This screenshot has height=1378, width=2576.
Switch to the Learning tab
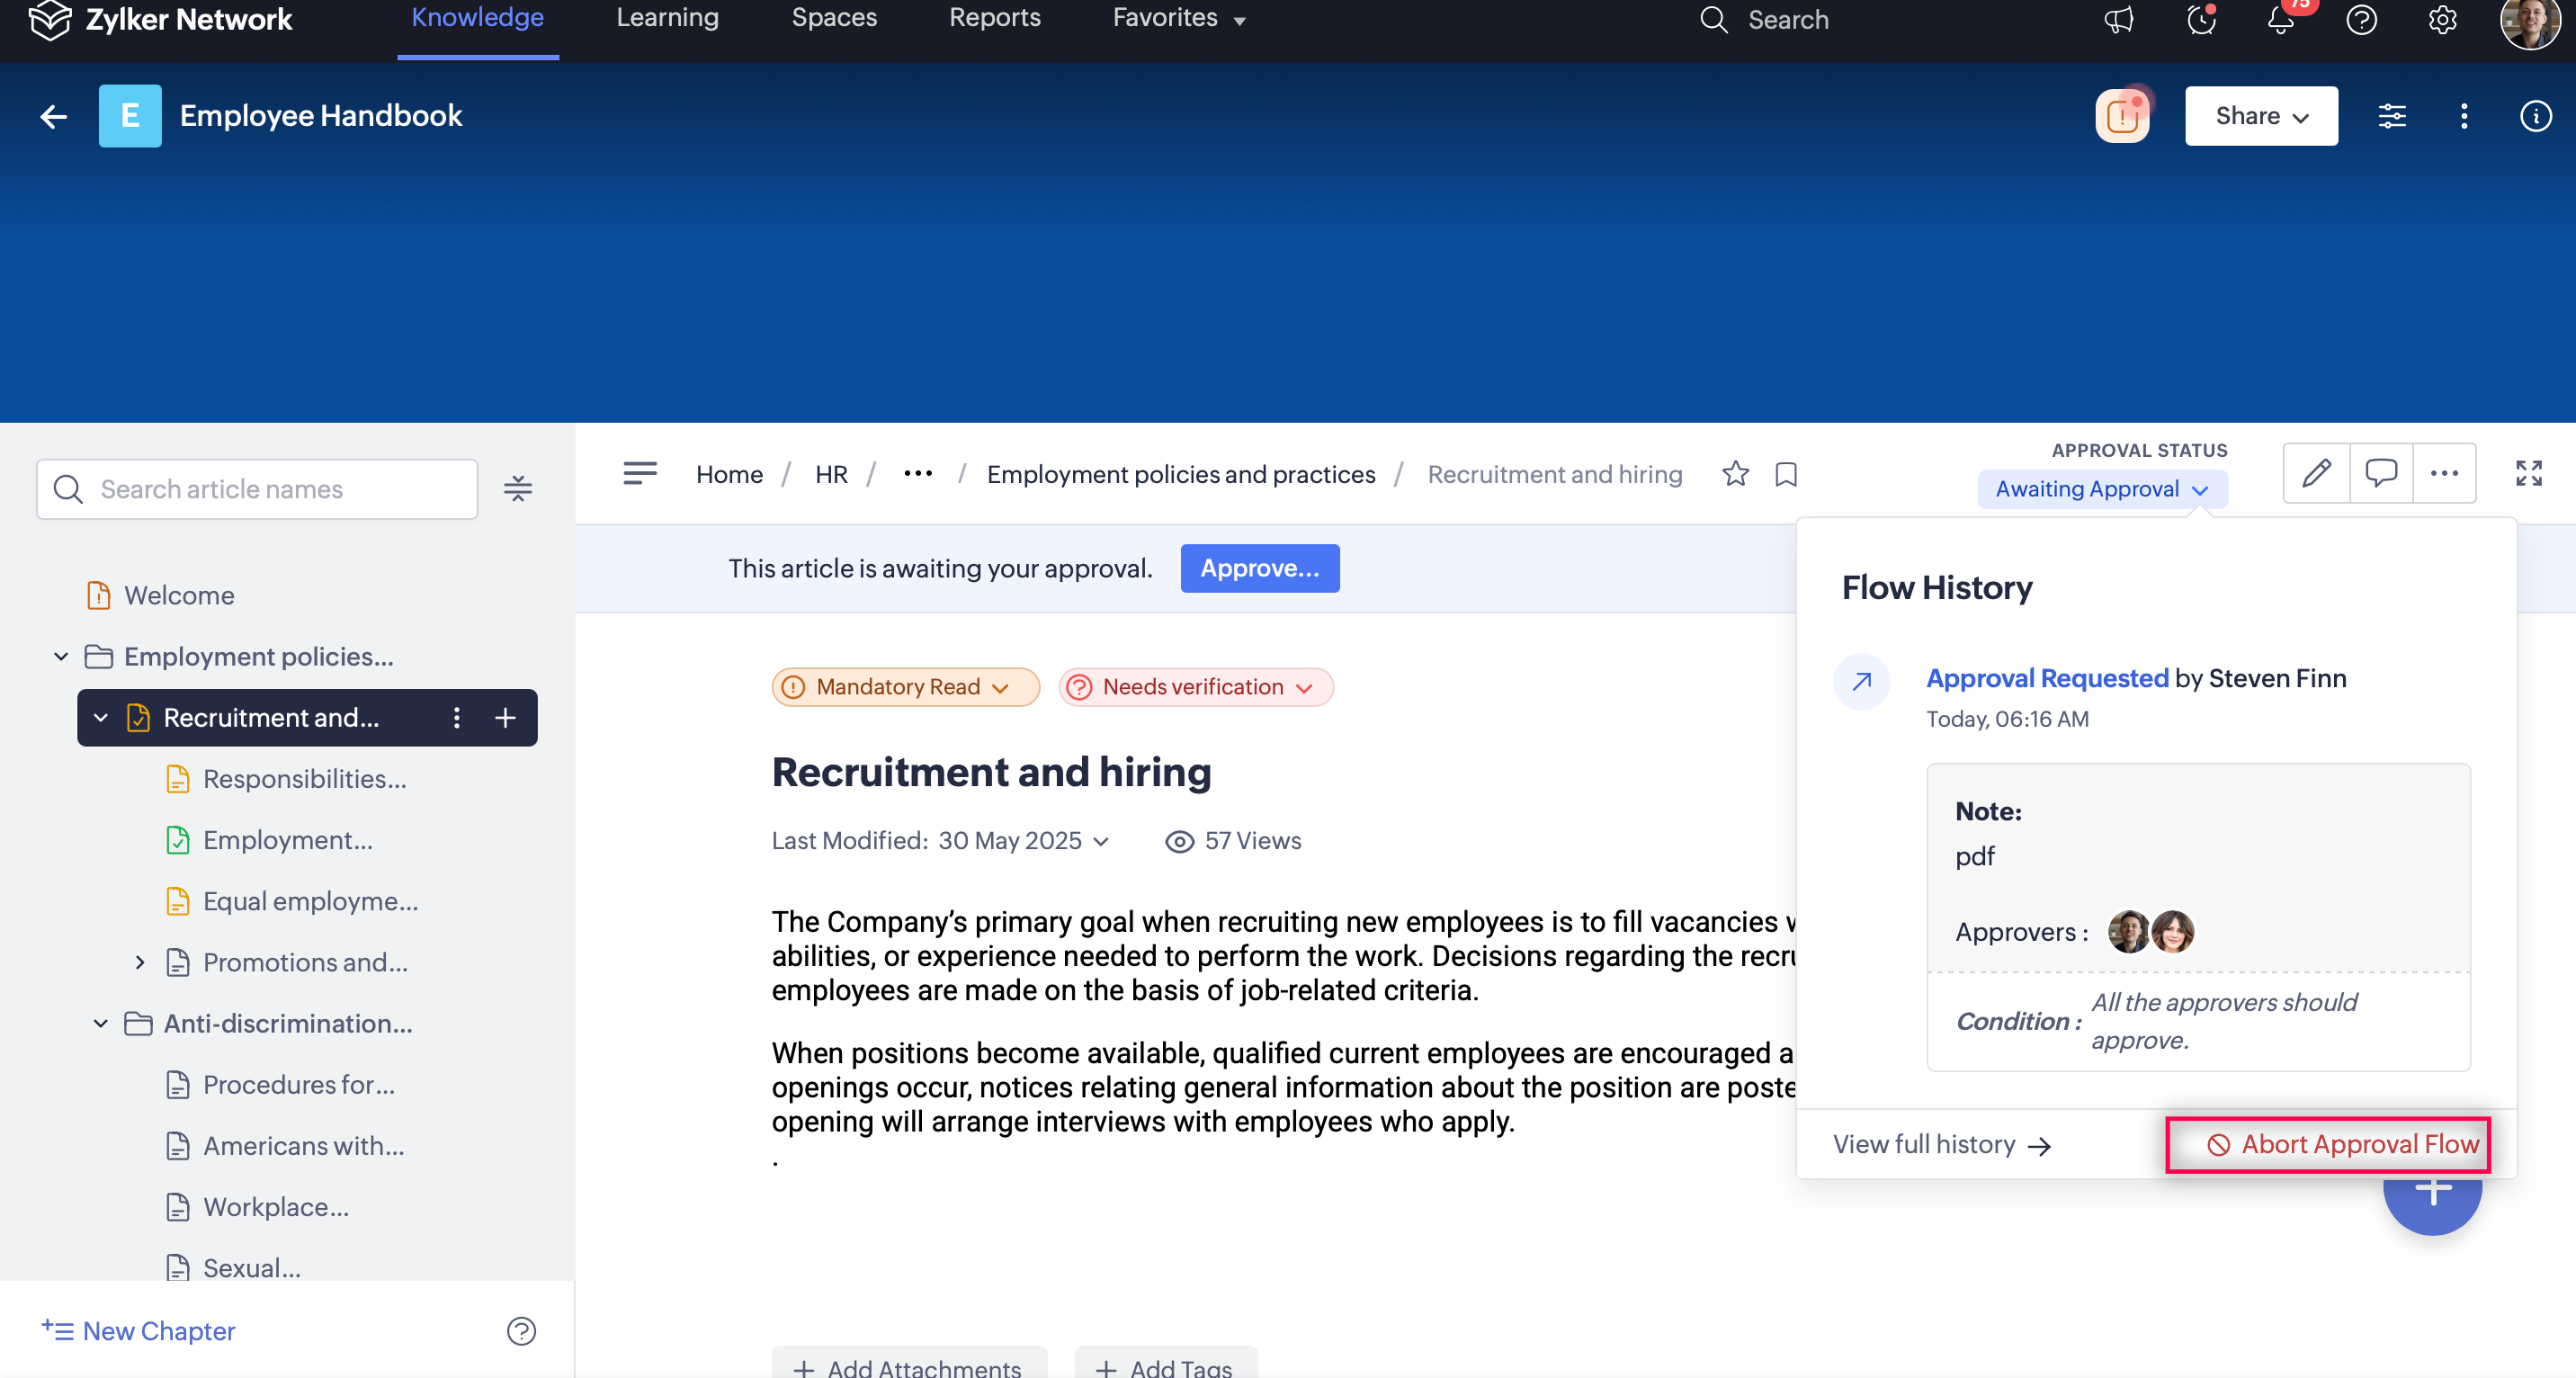coord(667,18)
